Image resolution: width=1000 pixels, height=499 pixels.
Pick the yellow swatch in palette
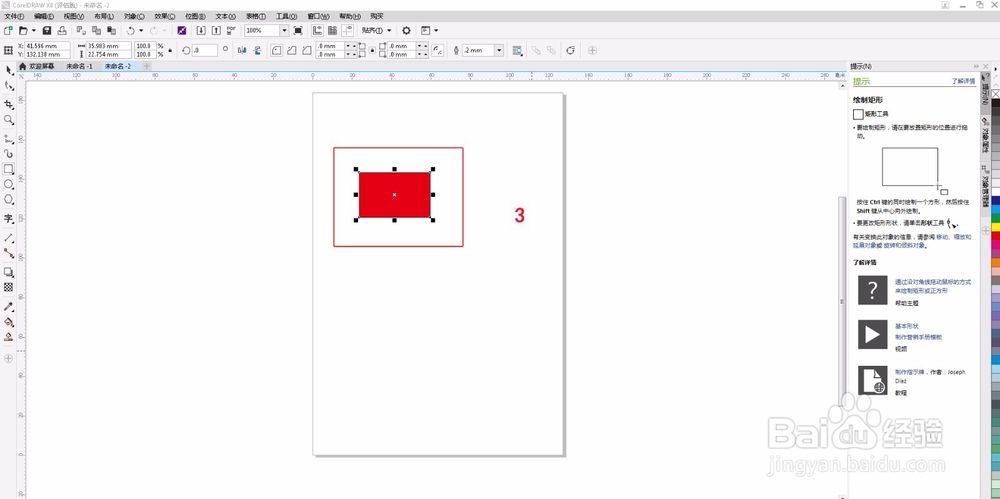click(x=996, y=227)
